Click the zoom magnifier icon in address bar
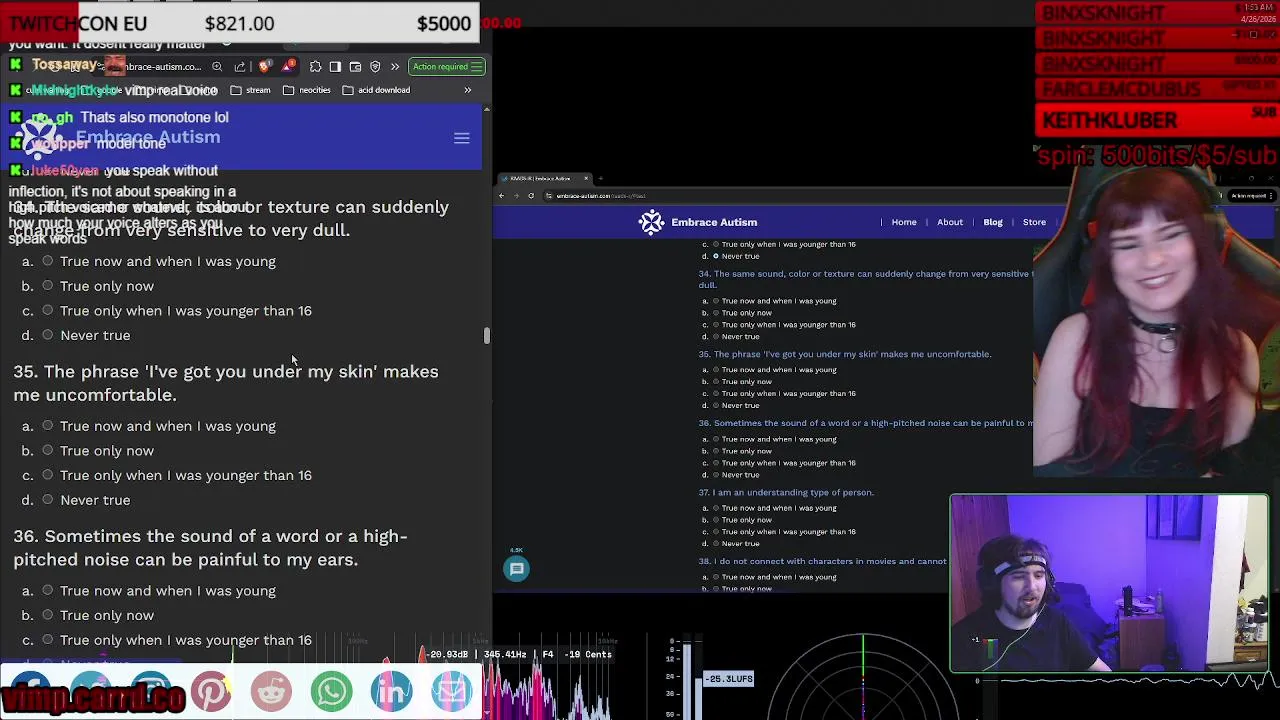This screenshot has height=720, width=1280. [217, 67]
